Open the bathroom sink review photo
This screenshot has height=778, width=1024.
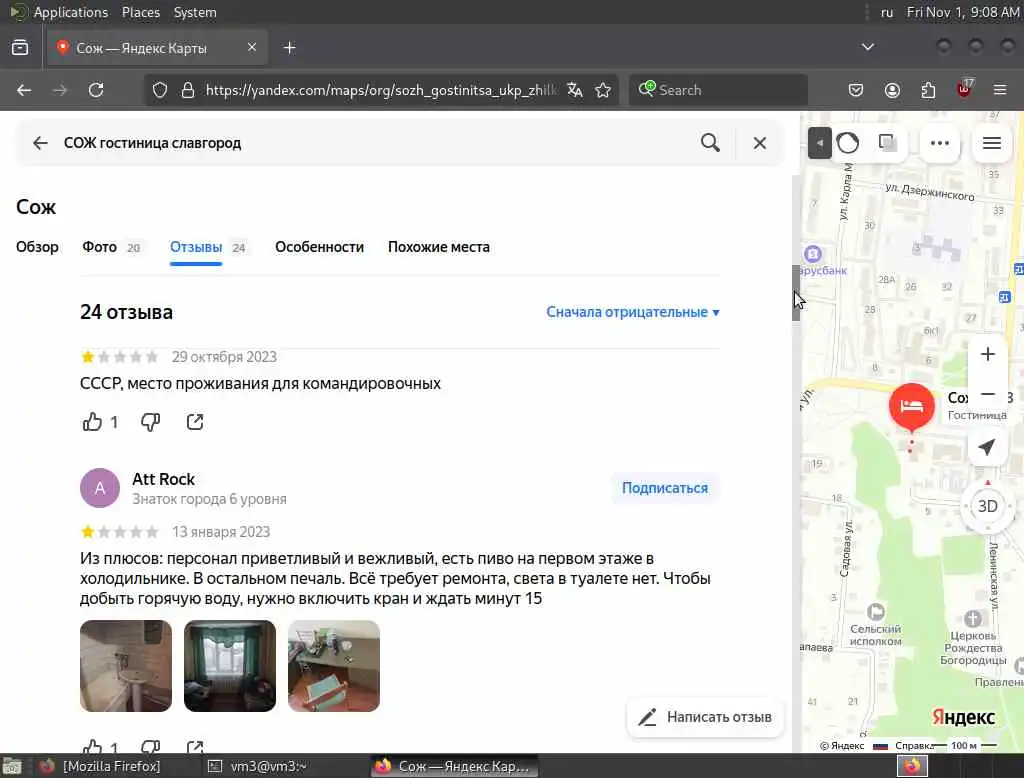click(126, 666)
